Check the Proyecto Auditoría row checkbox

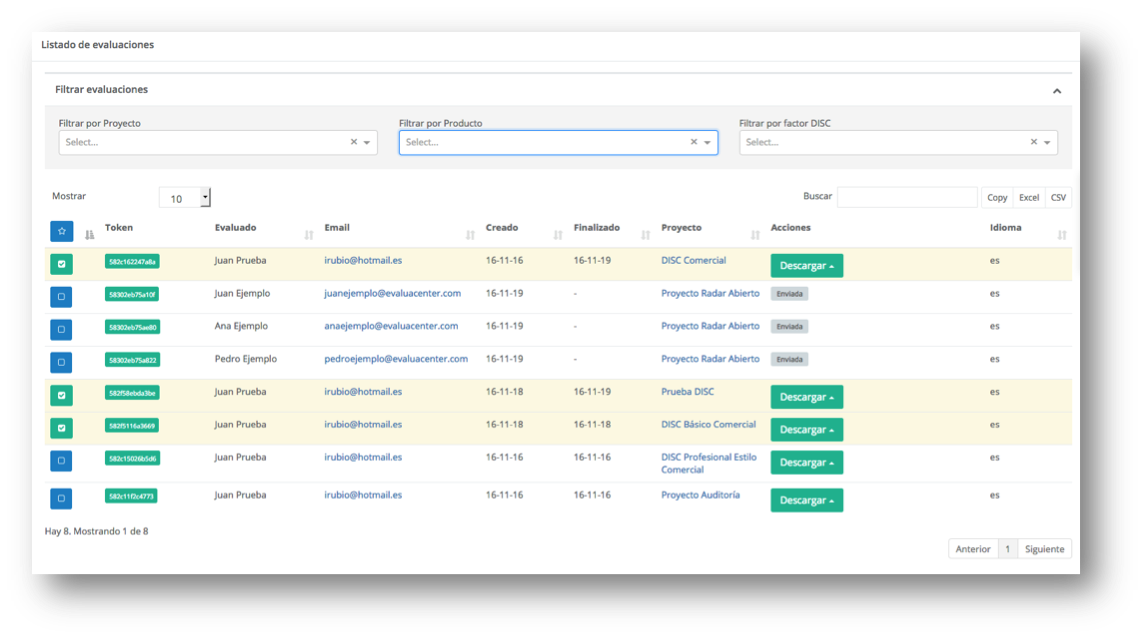[x=61, y=499]
